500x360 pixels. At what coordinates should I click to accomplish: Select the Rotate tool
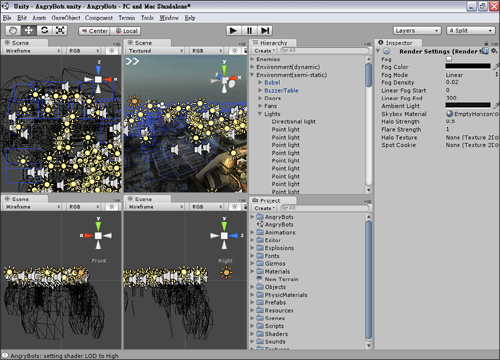(x=44, y=31)
